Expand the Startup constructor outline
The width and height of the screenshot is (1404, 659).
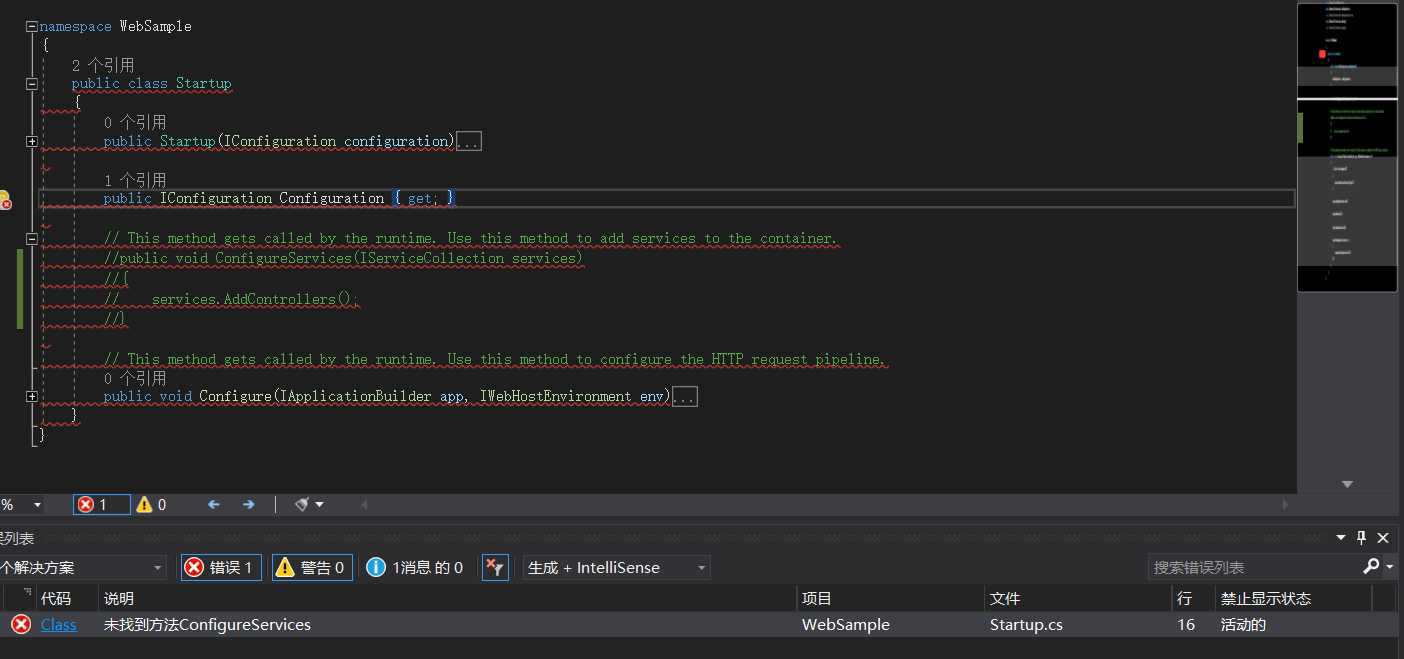point(32,141)
